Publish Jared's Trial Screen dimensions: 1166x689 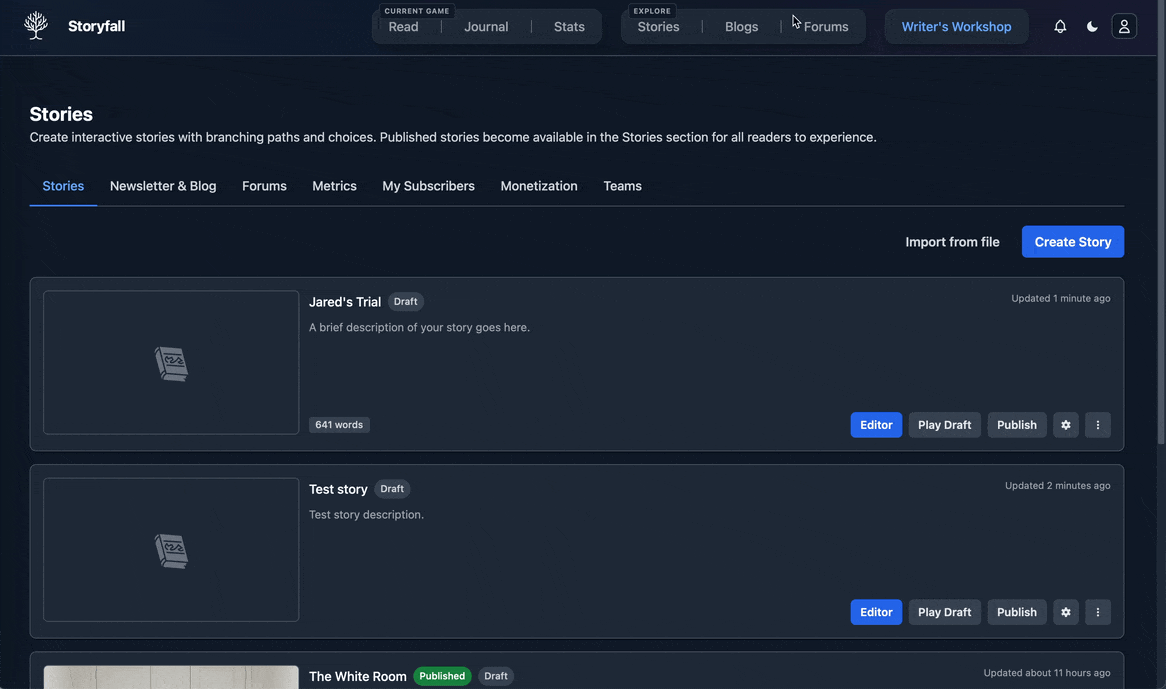point(1017,425)
